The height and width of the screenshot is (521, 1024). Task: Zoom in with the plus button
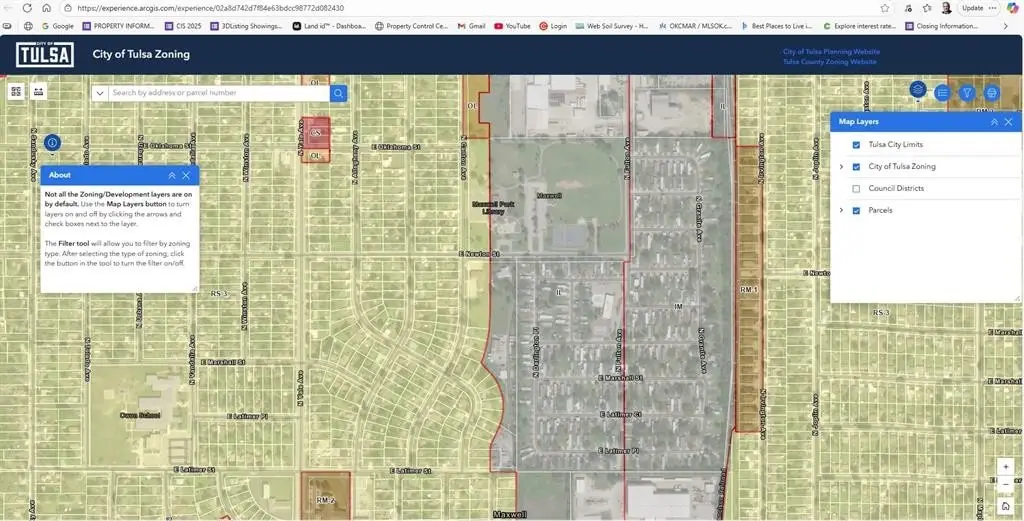coord(1006,467)
